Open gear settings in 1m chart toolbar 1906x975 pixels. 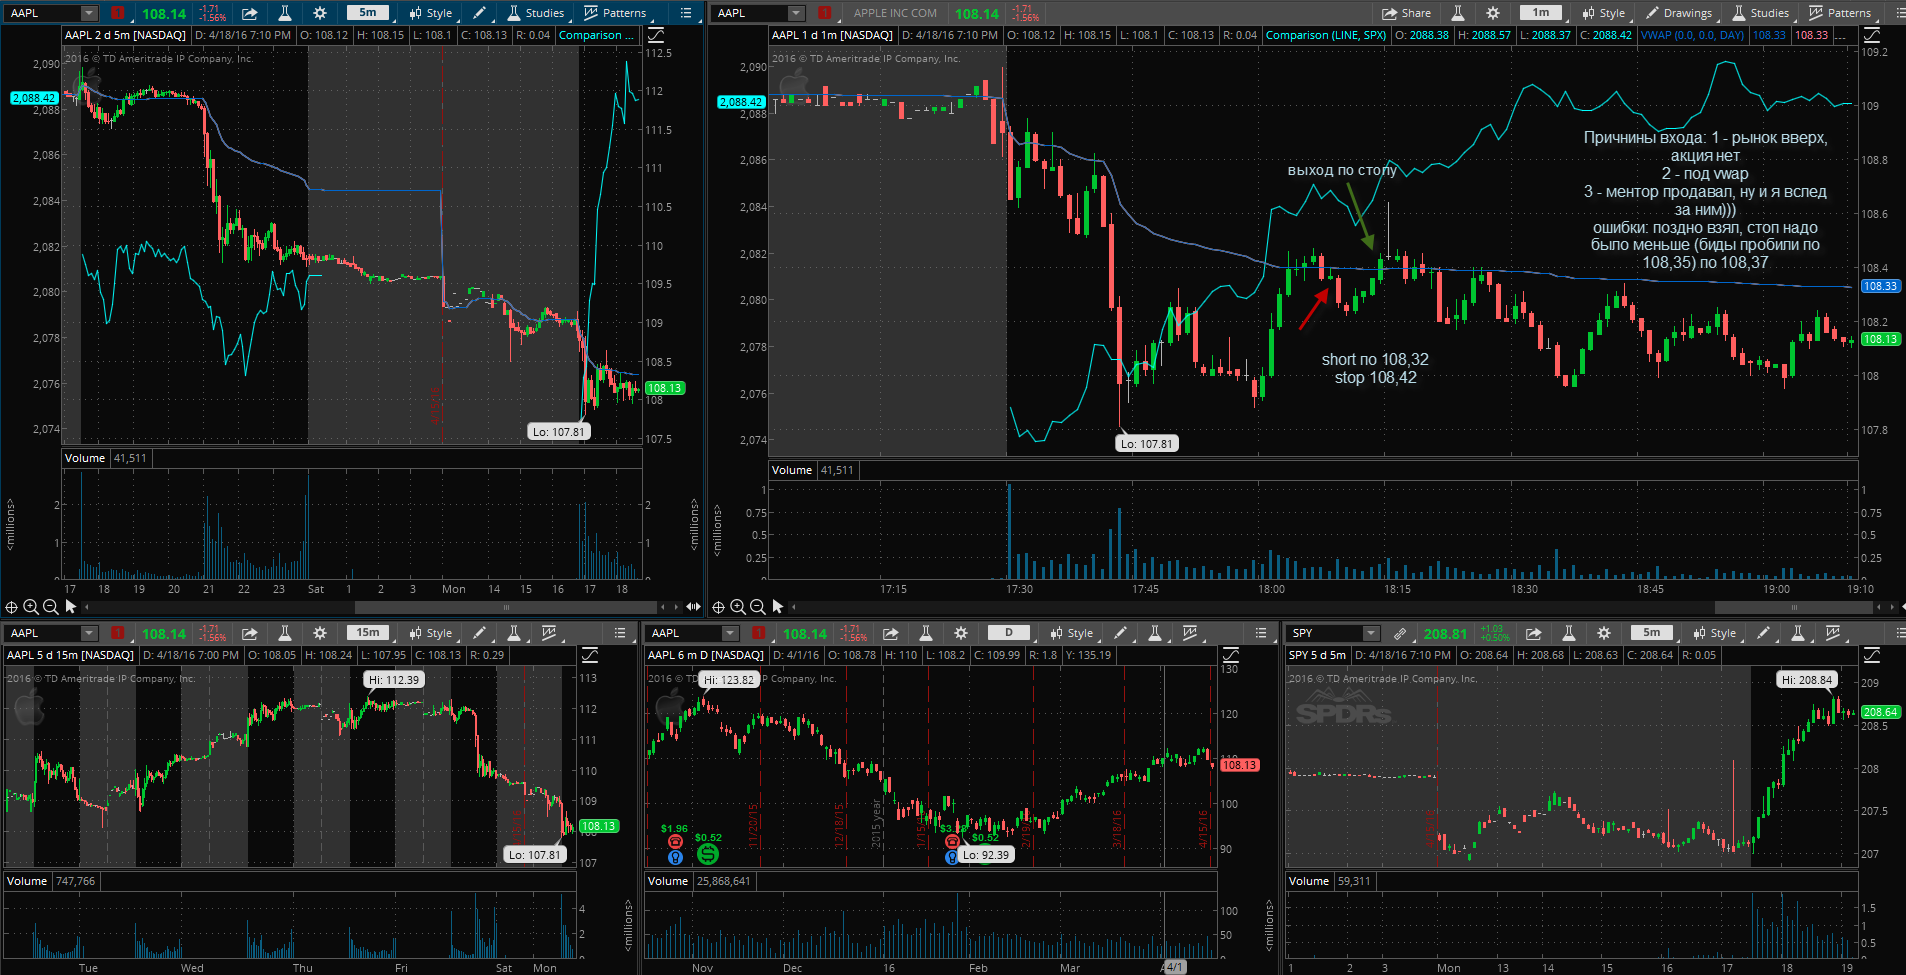1493,13
